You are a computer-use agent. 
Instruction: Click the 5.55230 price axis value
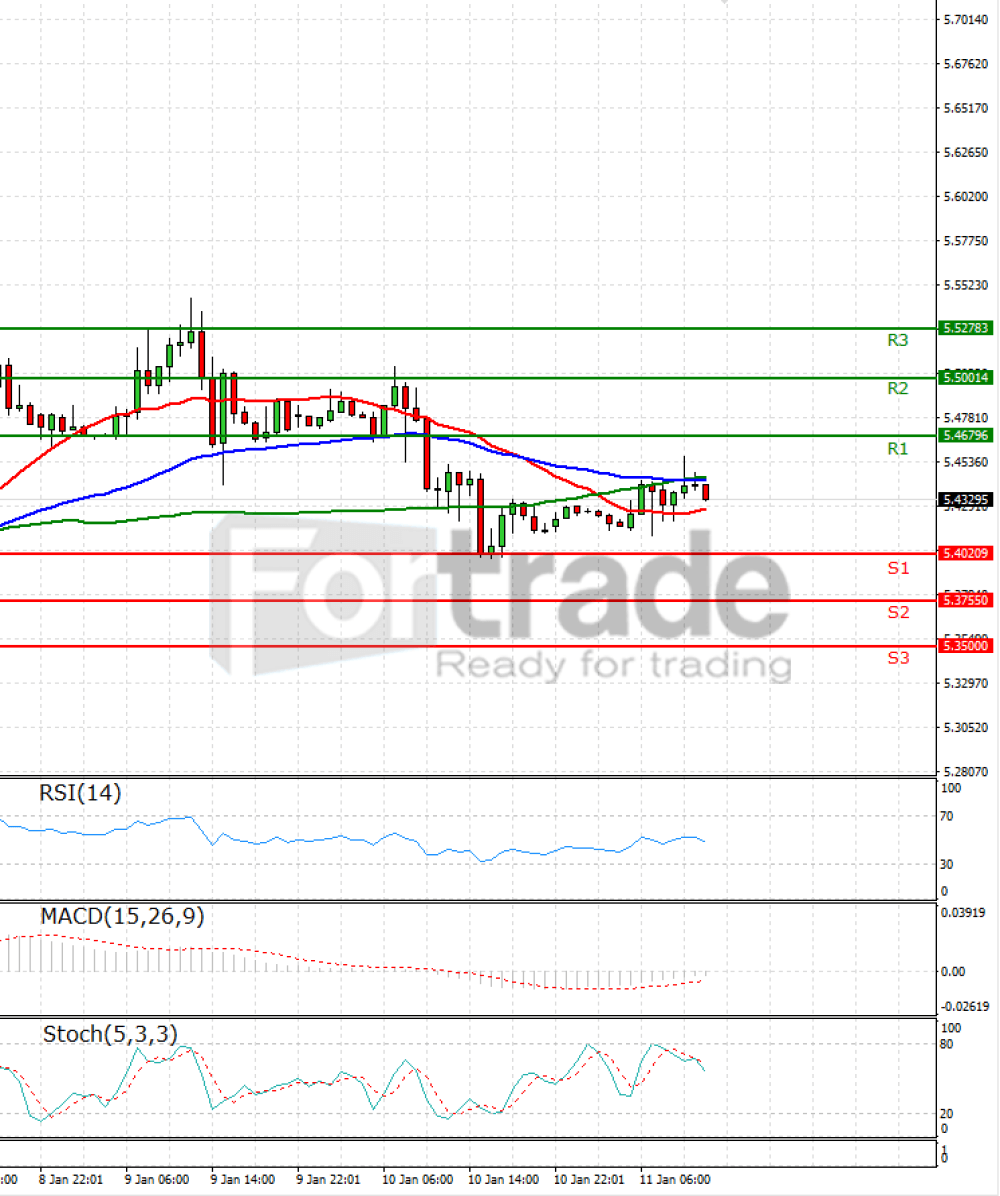(x=966, y=285)
